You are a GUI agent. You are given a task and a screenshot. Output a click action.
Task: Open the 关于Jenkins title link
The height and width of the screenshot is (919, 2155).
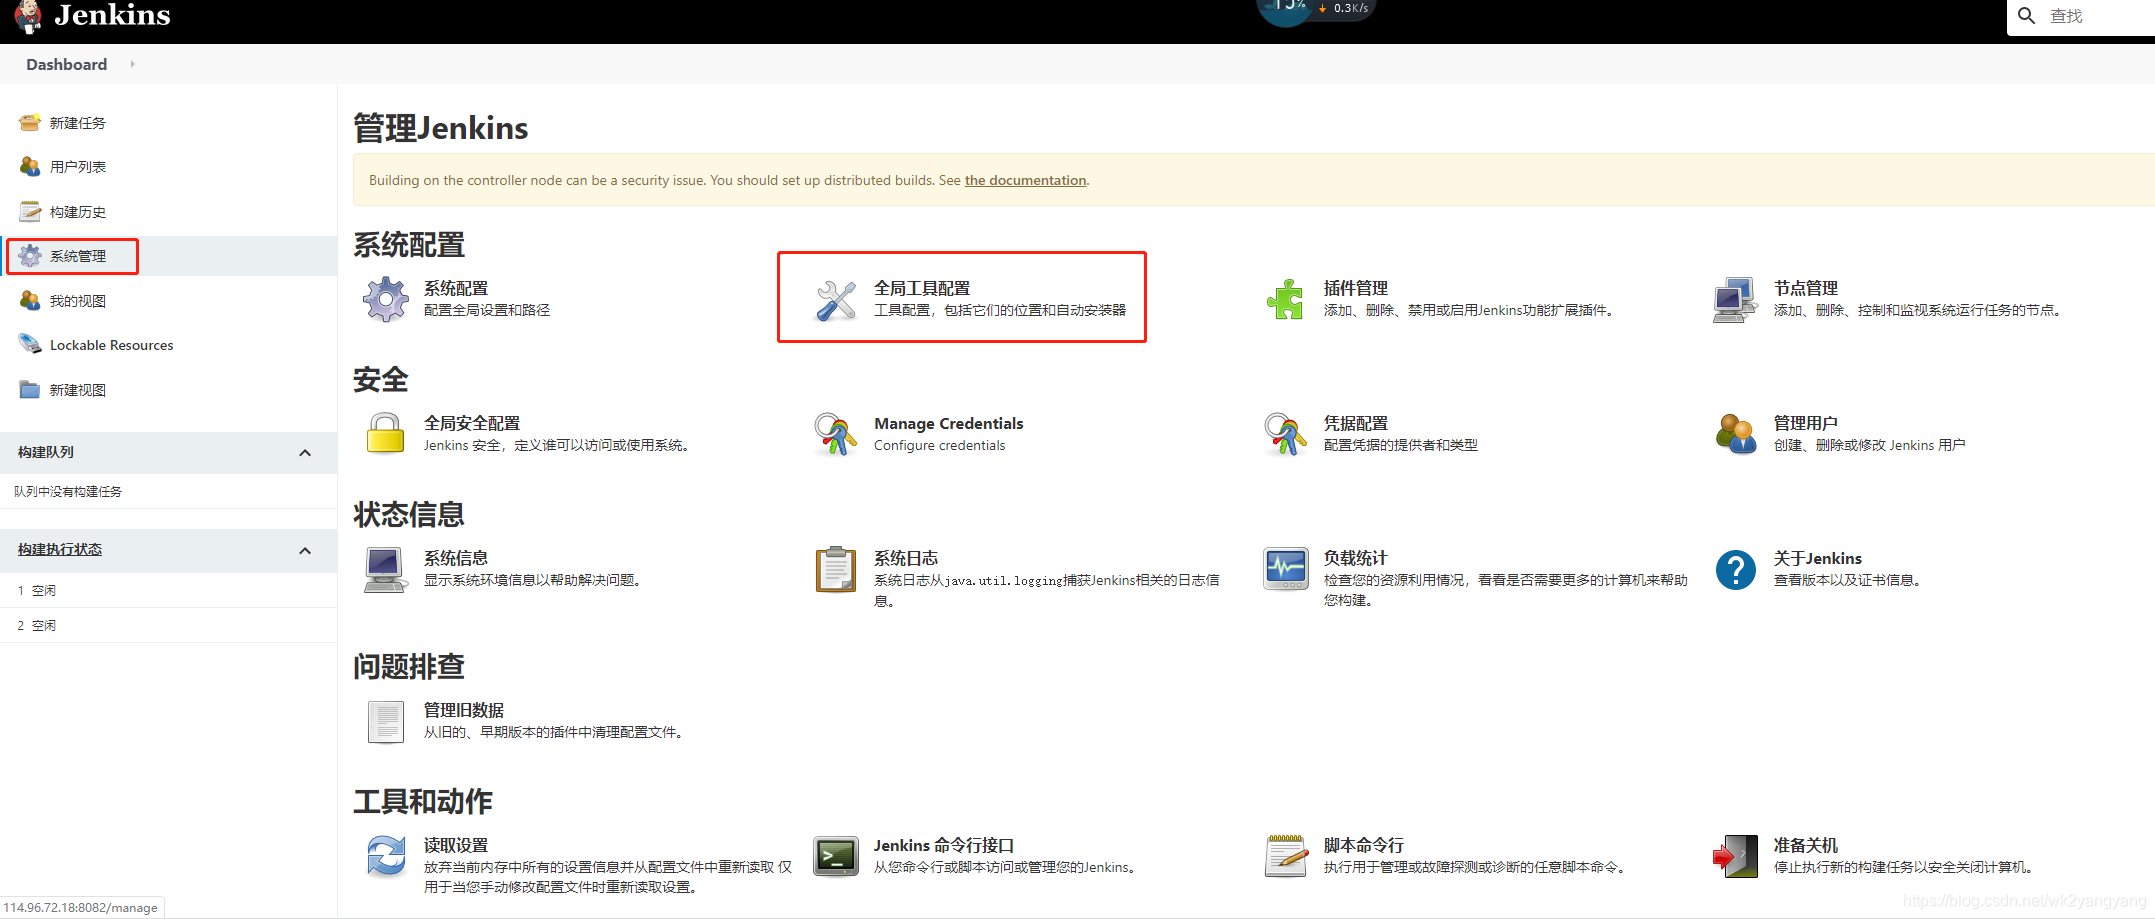tap(1817, 558)
